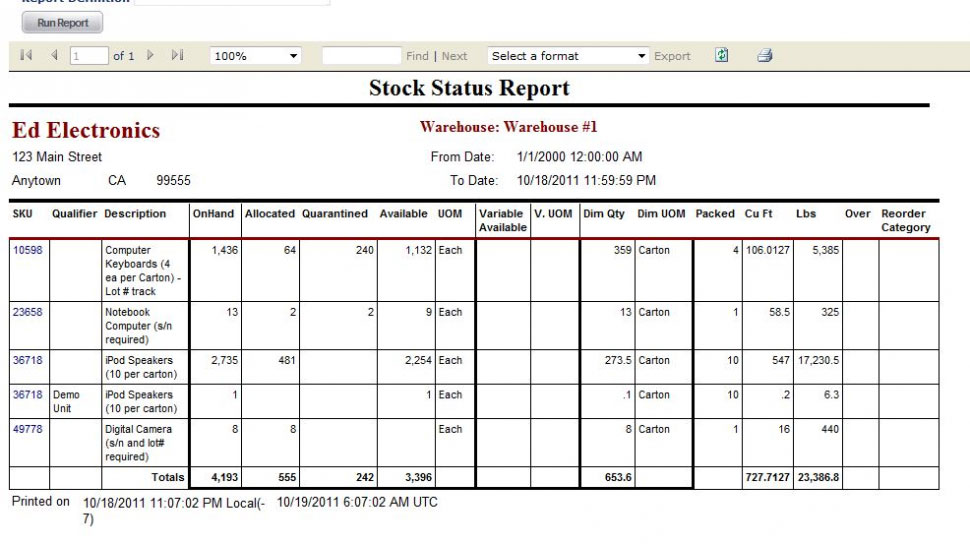Viewport: 970px width, 544px height.
Task: Advance to the next report page
Action: [151, 56]
